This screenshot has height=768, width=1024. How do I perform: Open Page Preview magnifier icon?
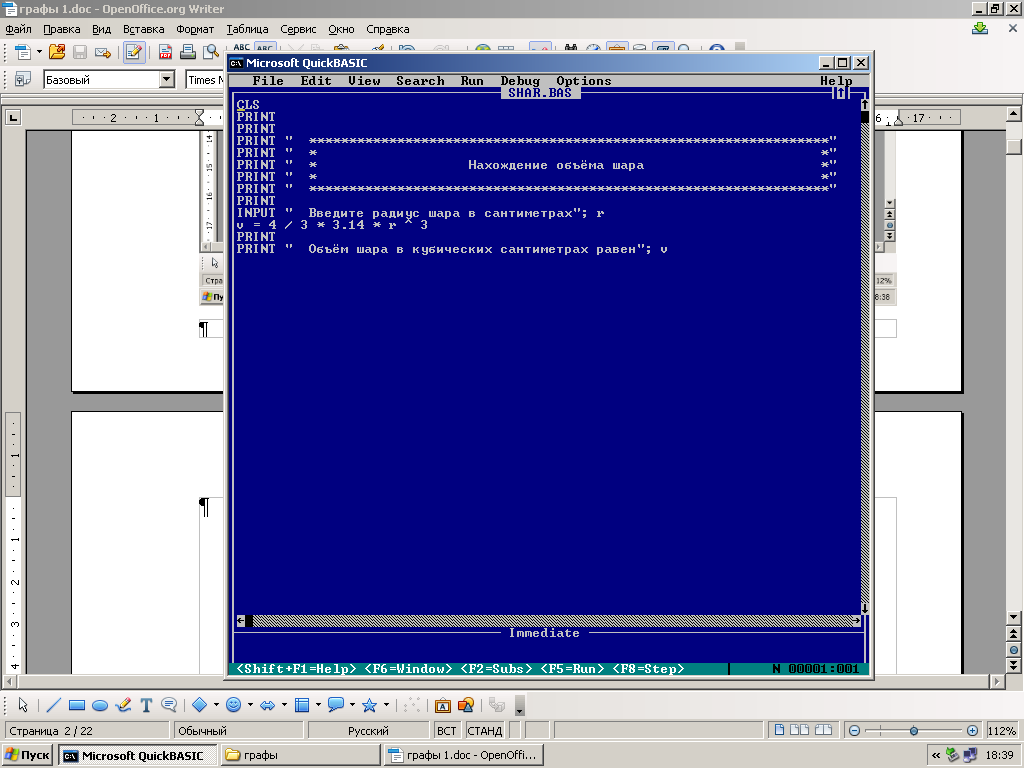pyautogui.click(x=211, y=52)
